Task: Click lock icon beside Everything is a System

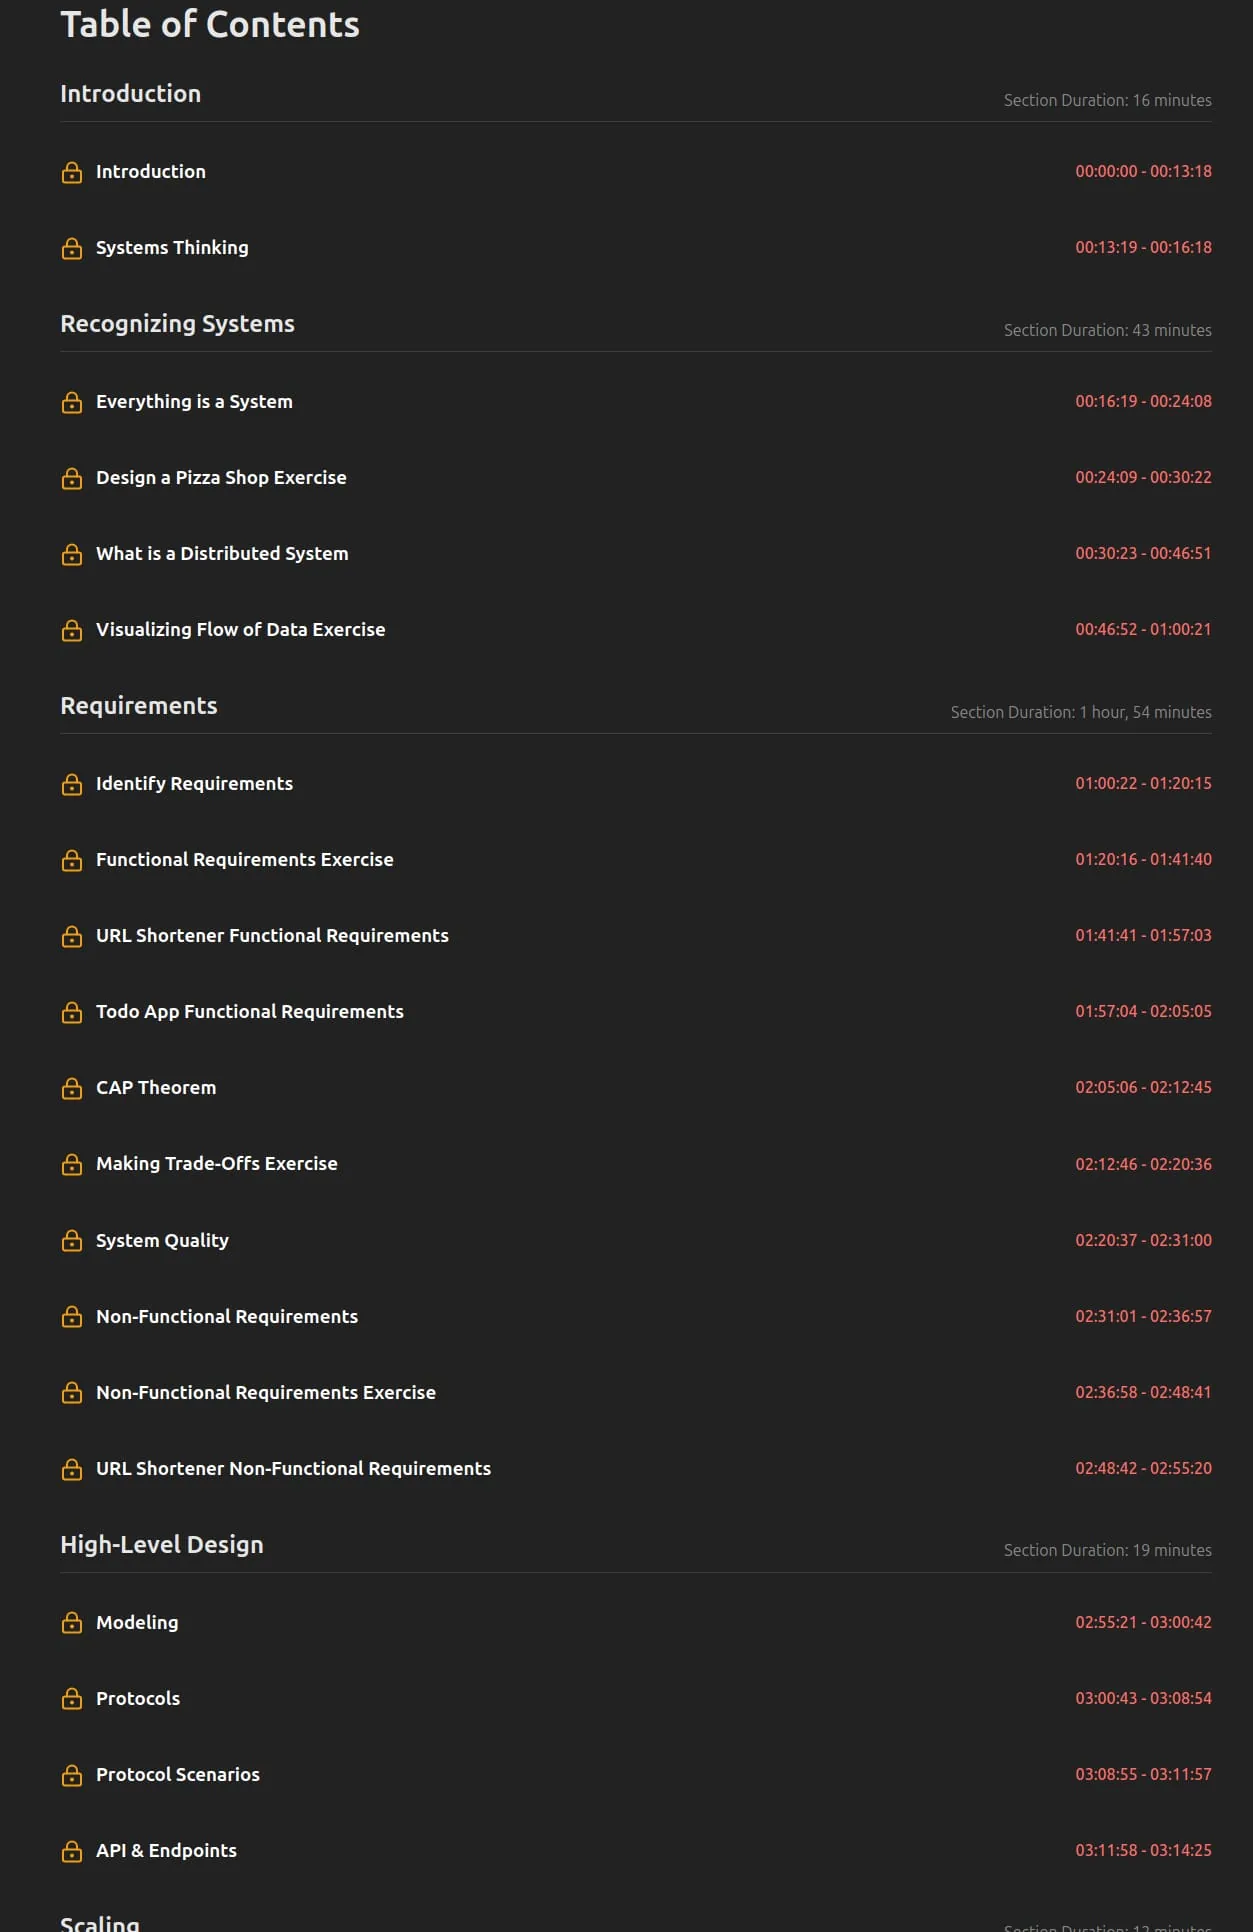Action: pyautogui.click(x=72, y=402)
